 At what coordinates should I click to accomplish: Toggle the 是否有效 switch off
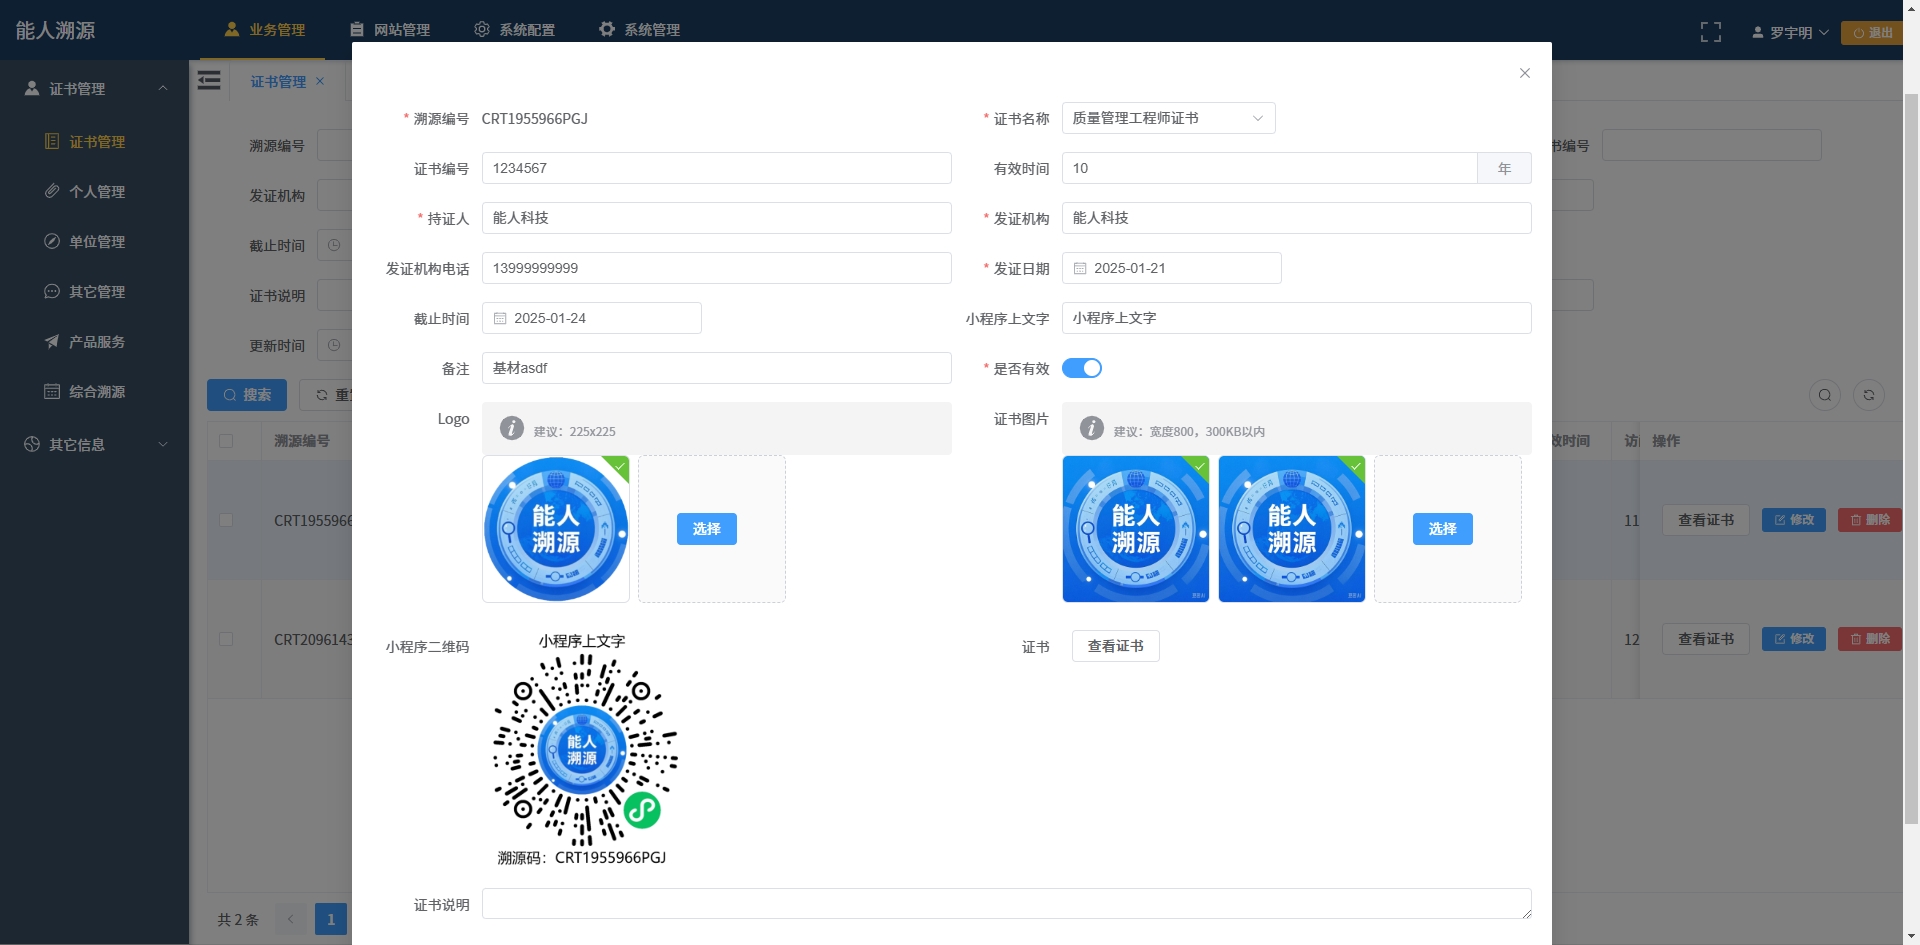coord(1081,368)
